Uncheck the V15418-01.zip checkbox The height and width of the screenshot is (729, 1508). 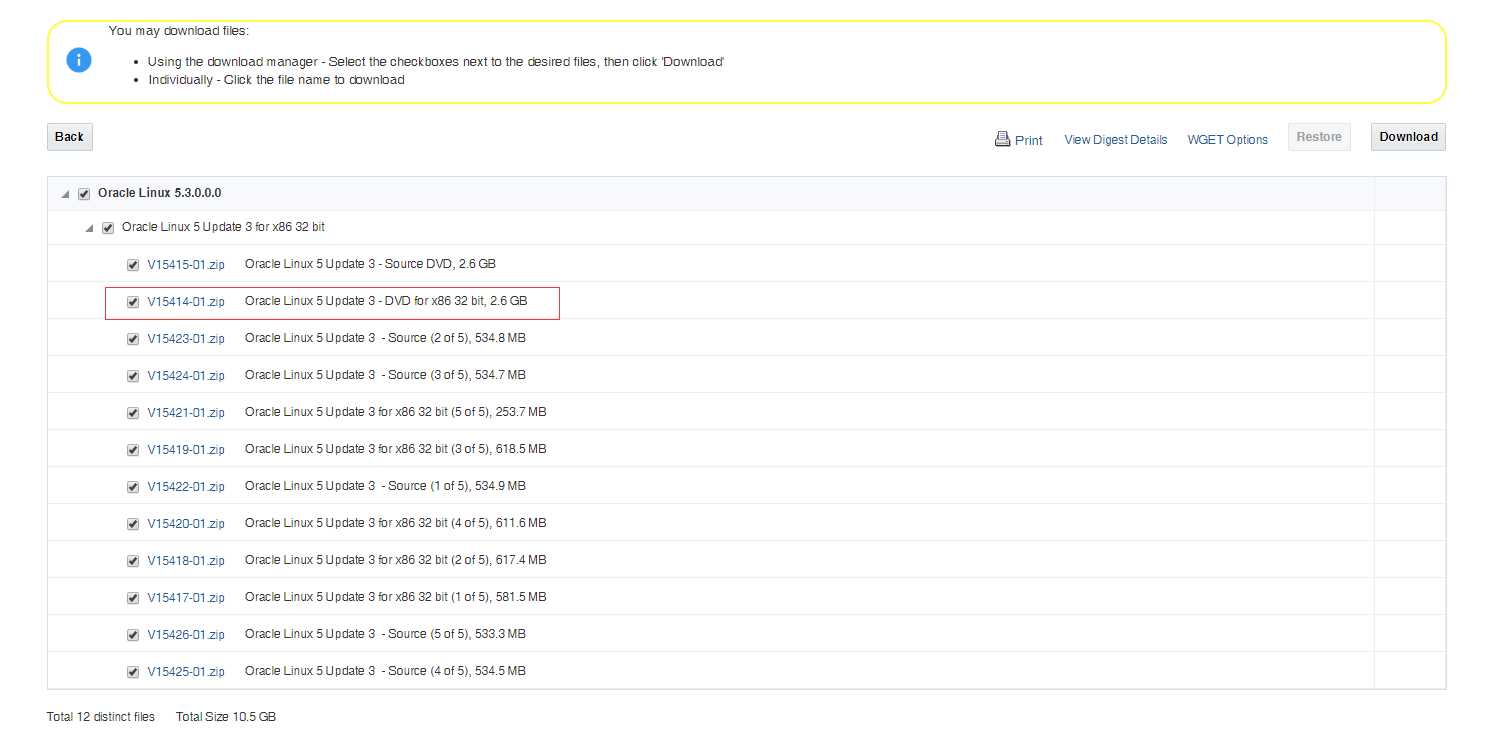(x=133, y=561)
